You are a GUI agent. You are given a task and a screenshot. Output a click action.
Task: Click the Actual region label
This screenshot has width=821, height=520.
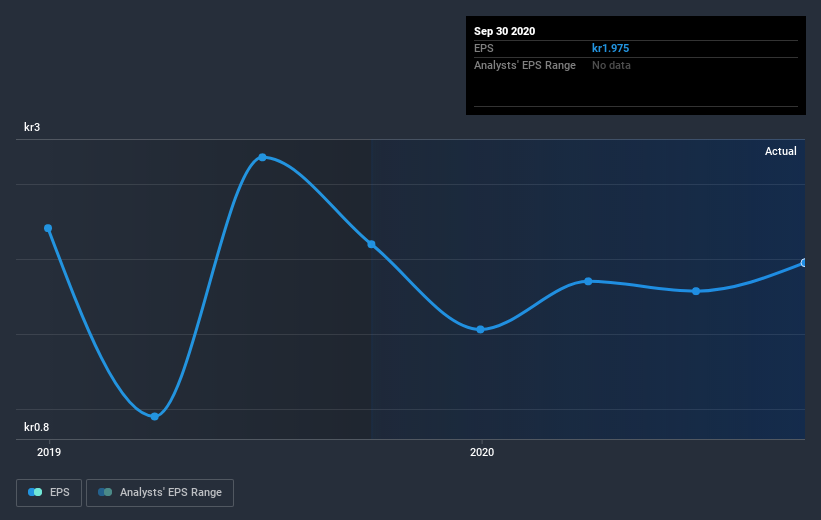click(x=781, y=151)
